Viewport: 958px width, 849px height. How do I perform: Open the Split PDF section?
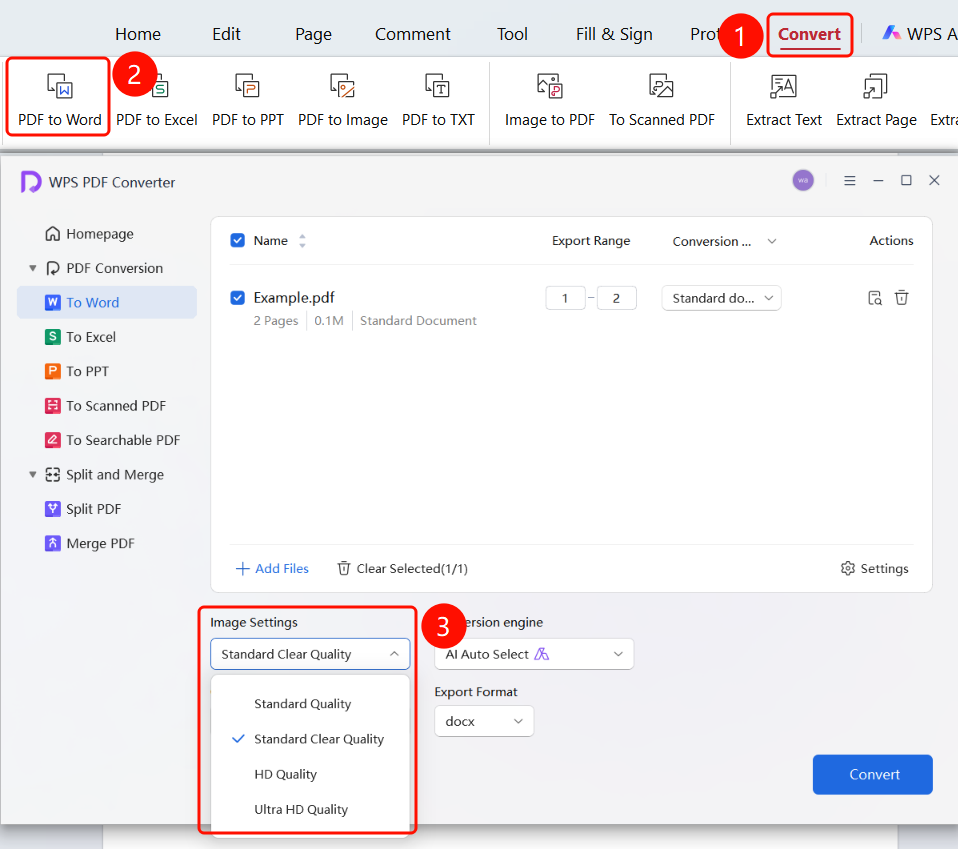(83, 509)
